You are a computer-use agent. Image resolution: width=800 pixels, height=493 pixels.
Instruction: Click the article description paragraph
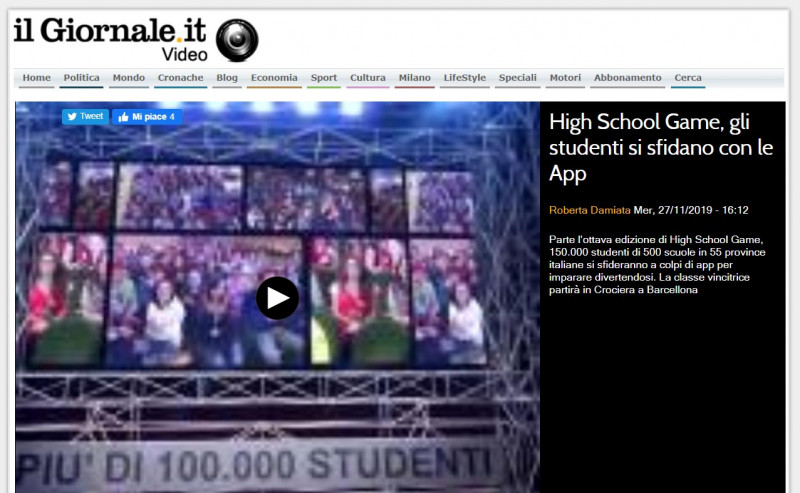point(657,264)
